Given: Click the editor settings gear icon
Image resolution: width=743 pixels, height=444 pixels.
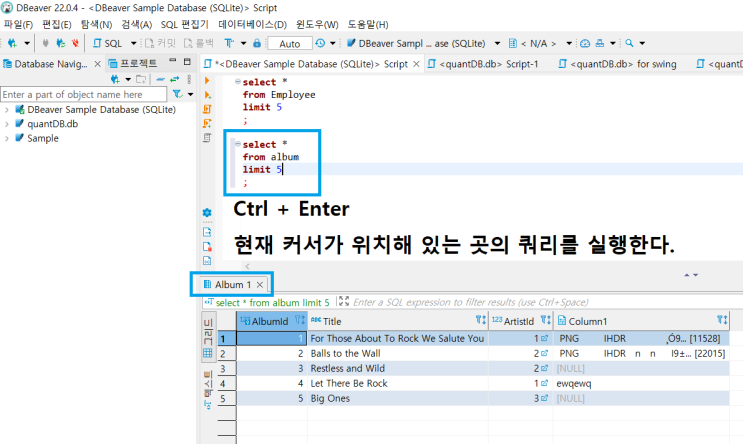Looking at the screenshot, I should click(207, 213).
